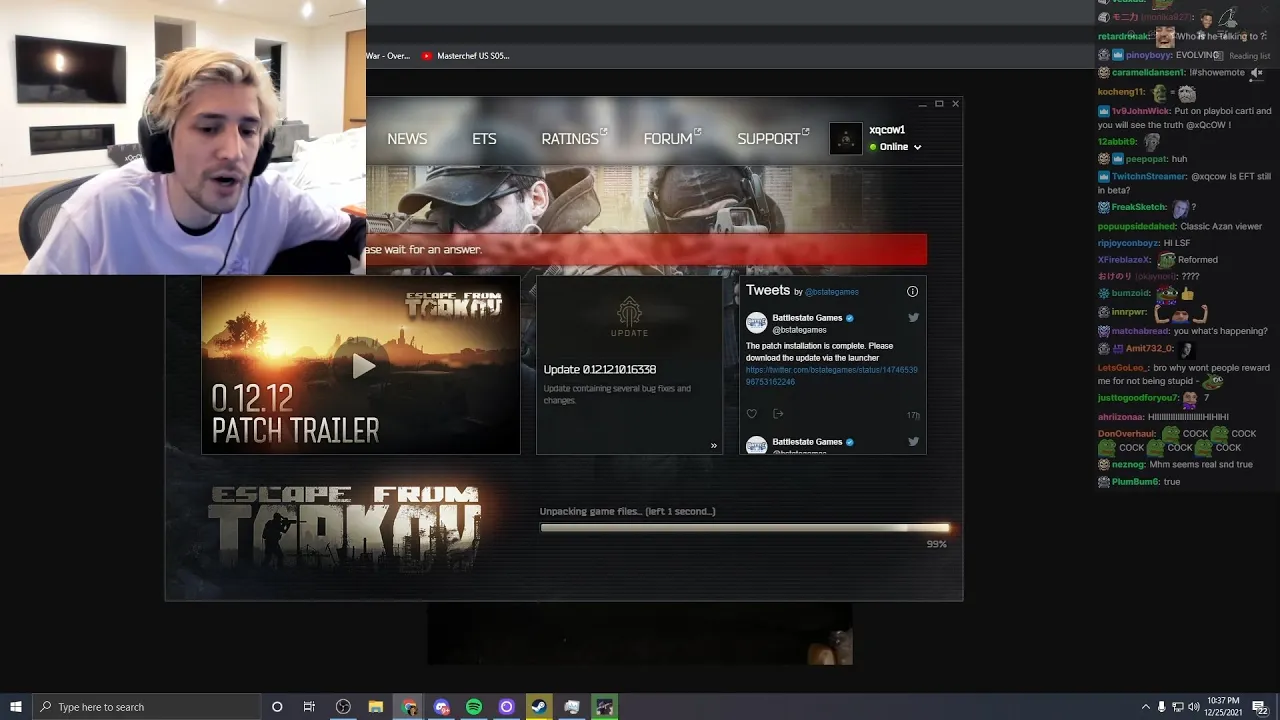Click the Unpacking game files status text

(627, 511)
